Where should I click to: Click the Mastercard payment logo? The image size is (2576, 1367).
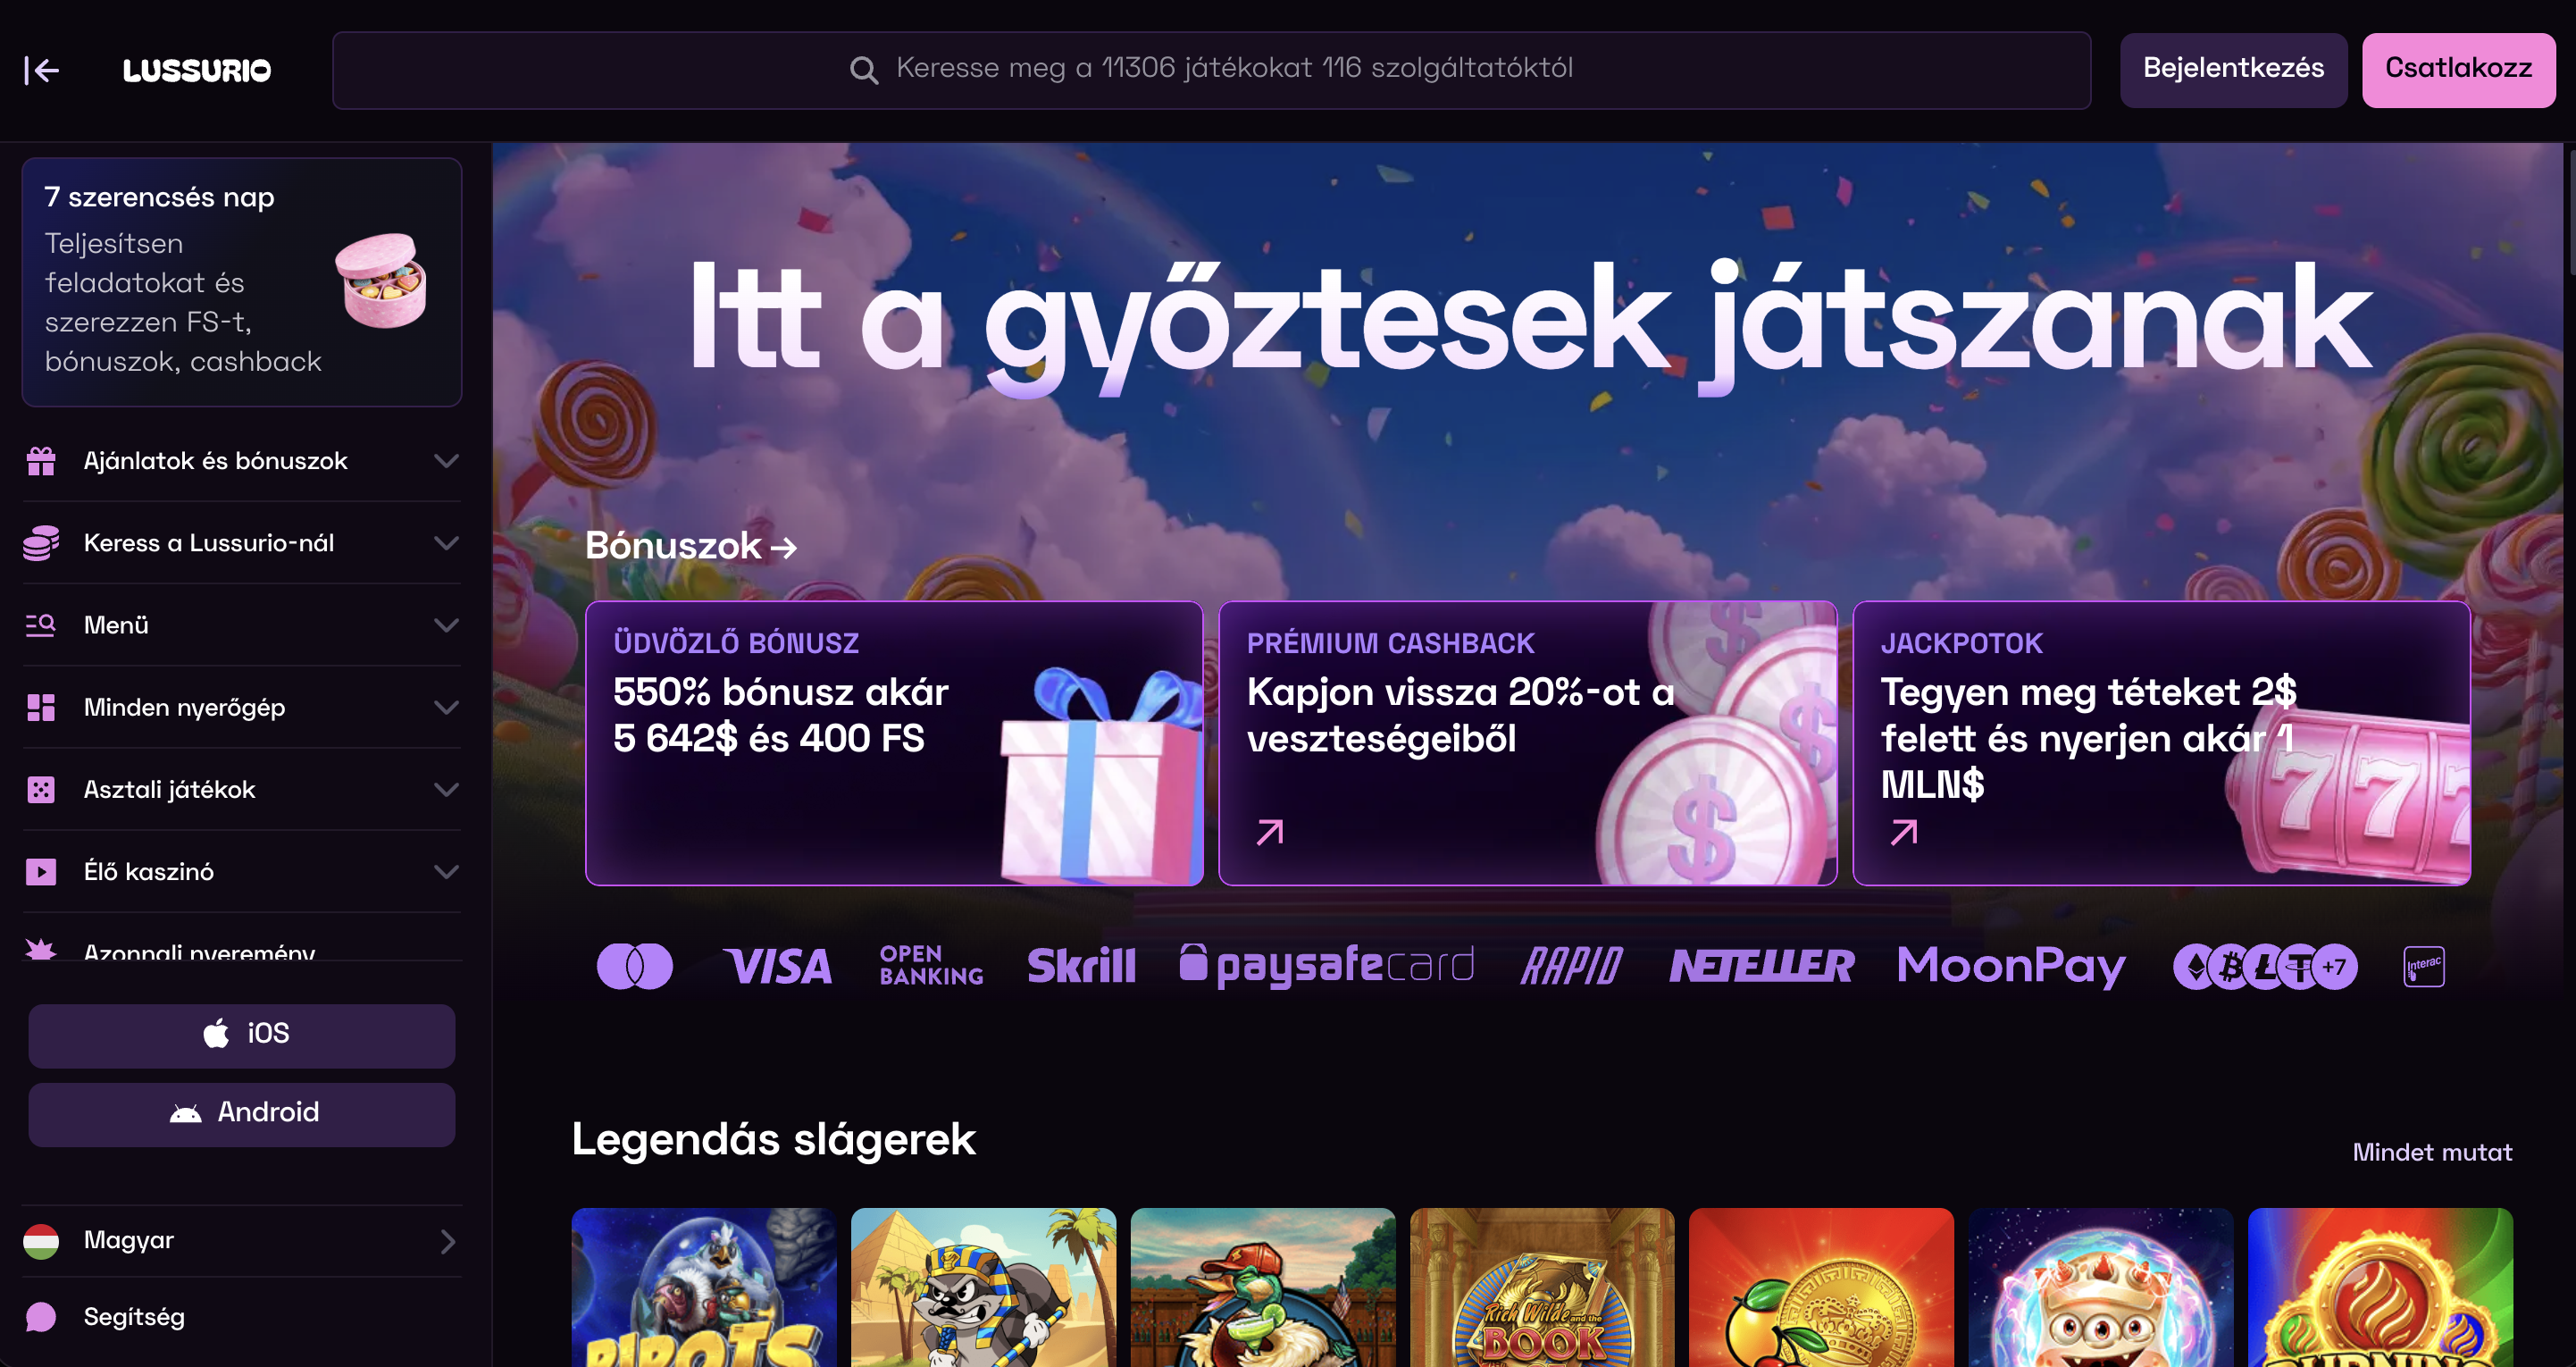(x=635, y=966)
